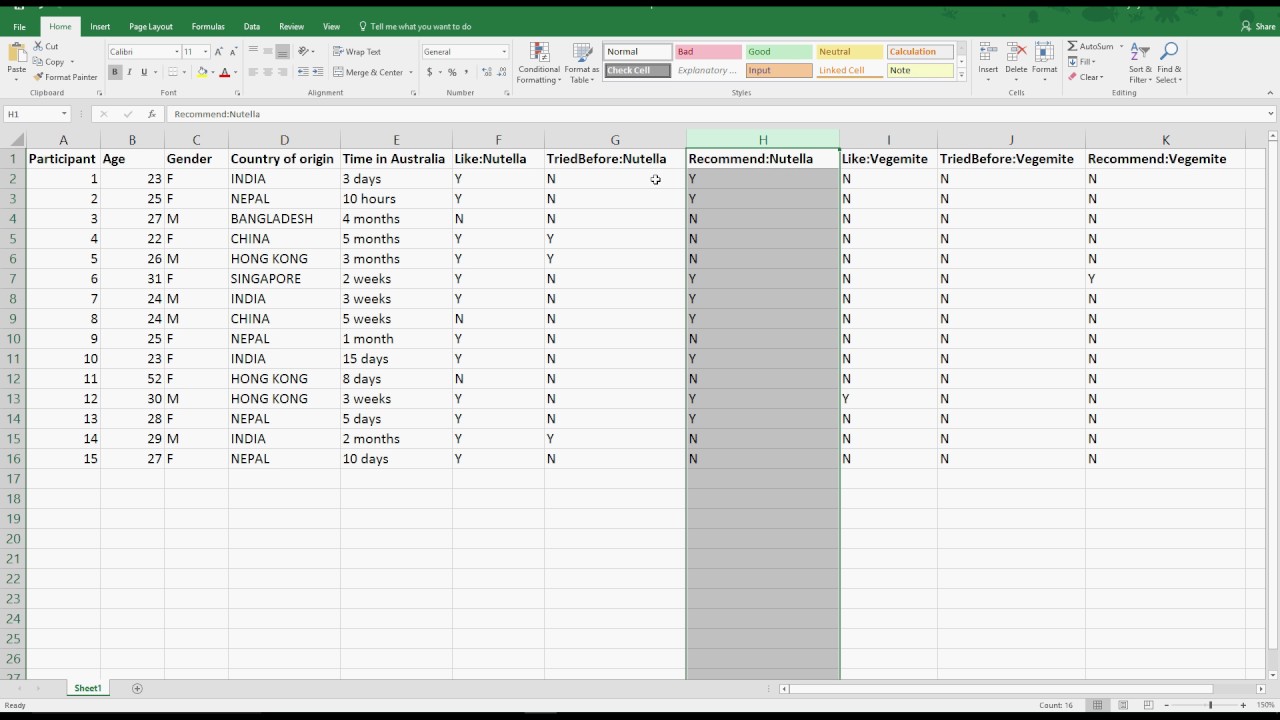This screenshot has width=1280, height=720.
Task: Toggle Bold formatting
Action: pos(115,72)
